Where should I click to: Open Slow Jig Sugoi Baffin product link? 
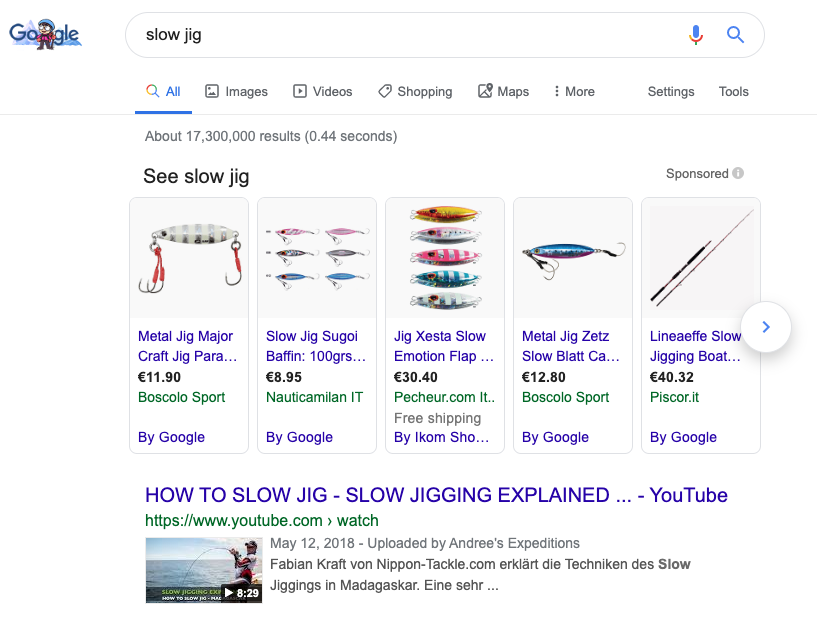pos(316,346)
